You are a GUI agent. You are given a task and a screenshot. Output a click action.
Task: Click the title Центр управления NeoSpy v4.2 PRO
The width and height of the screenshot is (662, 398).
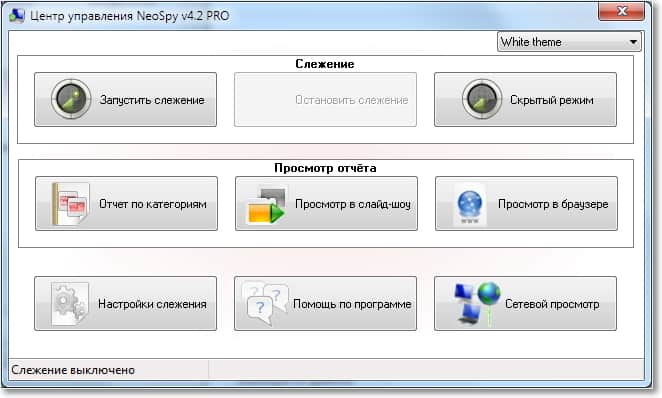pos(130,16)
